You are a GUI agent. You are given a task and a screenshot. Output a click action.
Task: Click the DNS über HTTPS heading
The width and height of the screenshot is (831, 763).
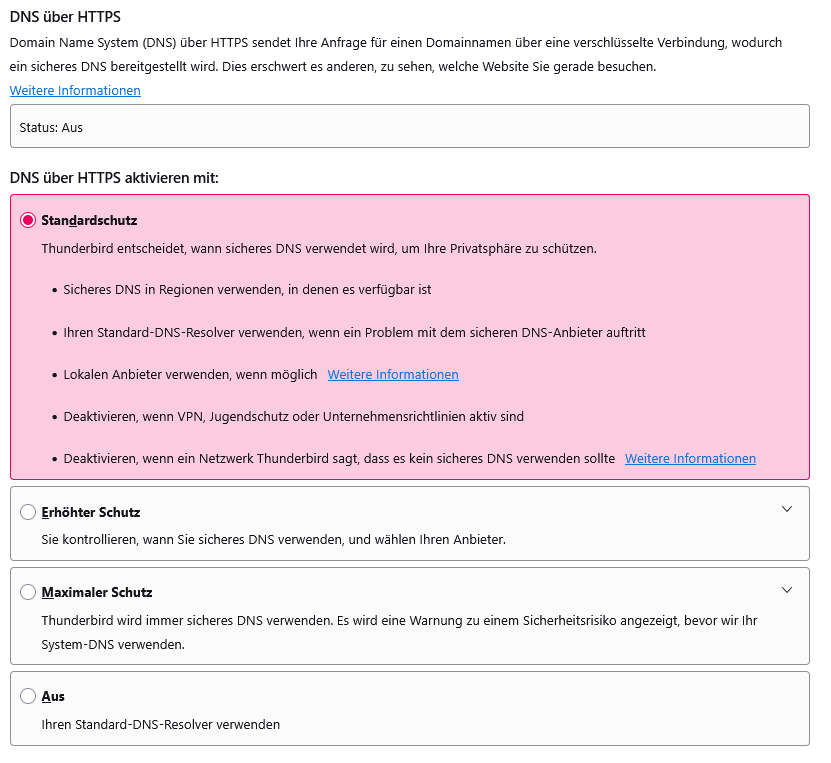[65, 17]
